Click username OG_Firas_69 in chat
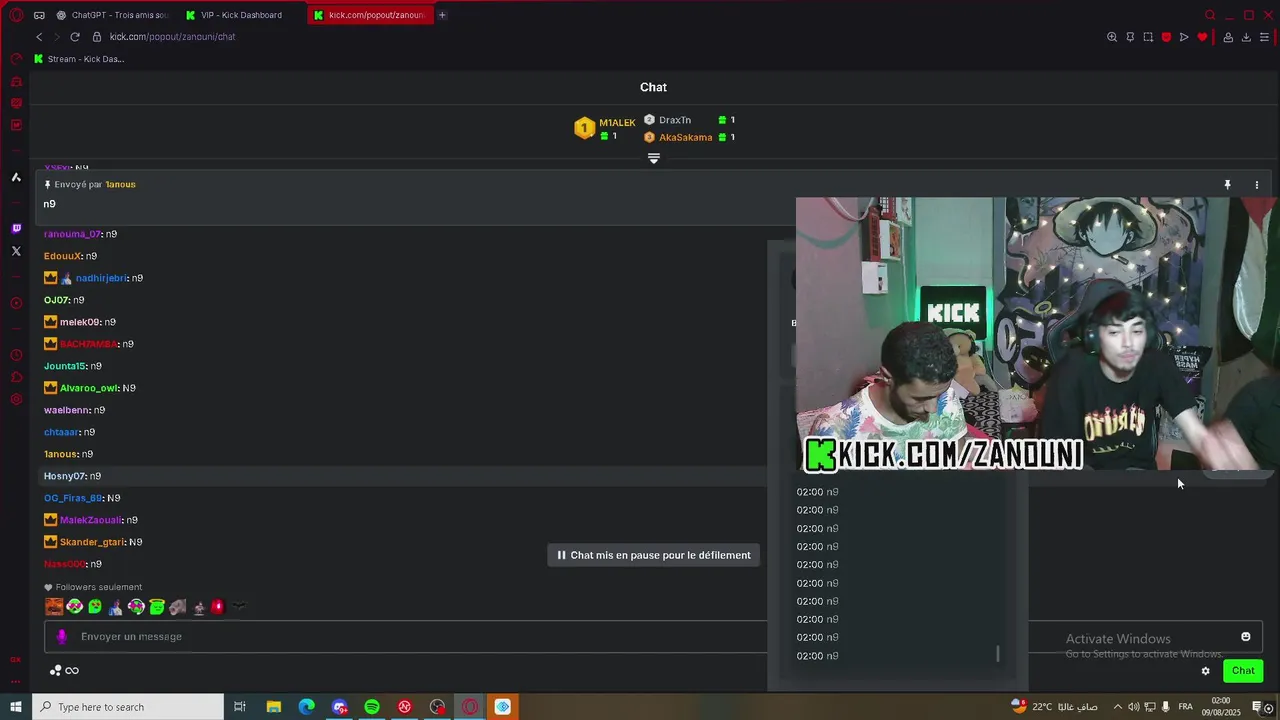 tap(73, 498)
